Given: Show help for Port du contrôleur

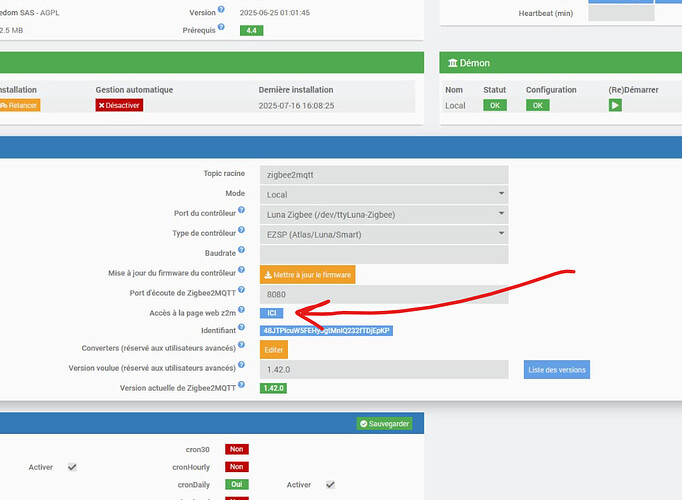Looking at the screenshot, I should pos(241,210).
